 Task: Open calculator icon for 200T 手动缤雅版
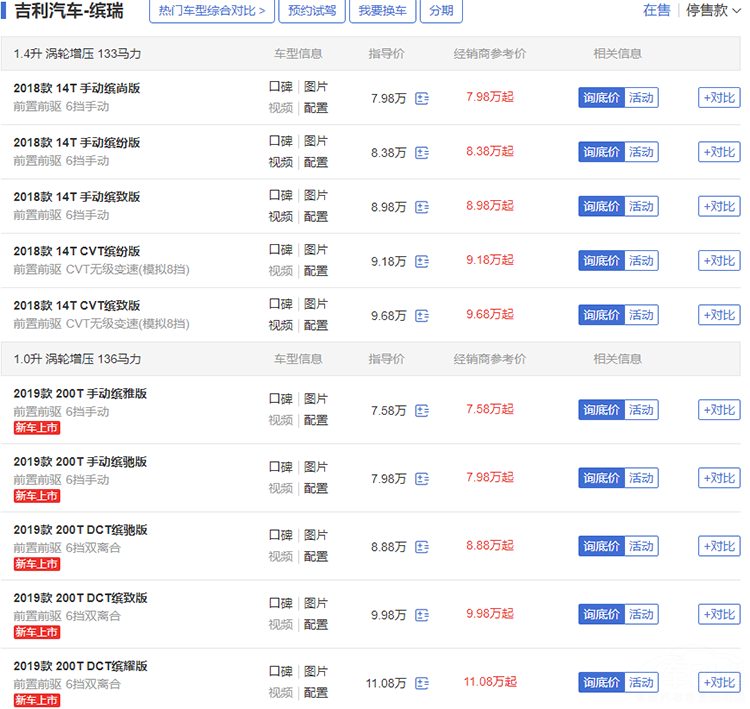(421, 410)
